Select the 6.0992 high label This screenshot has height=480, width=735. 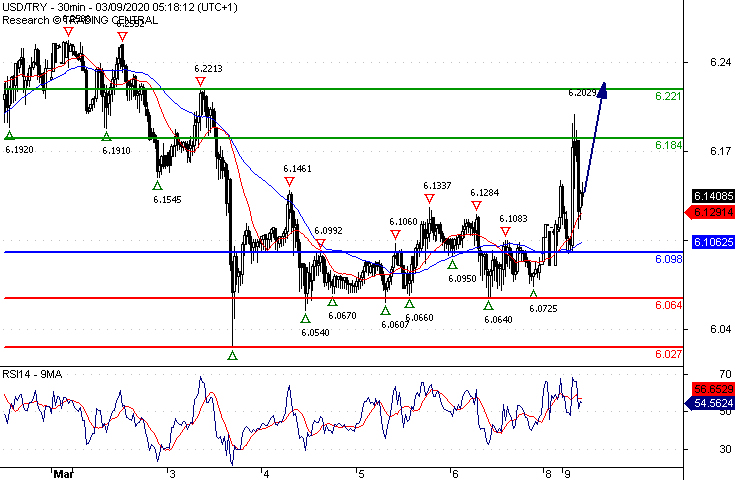[328, 230]
